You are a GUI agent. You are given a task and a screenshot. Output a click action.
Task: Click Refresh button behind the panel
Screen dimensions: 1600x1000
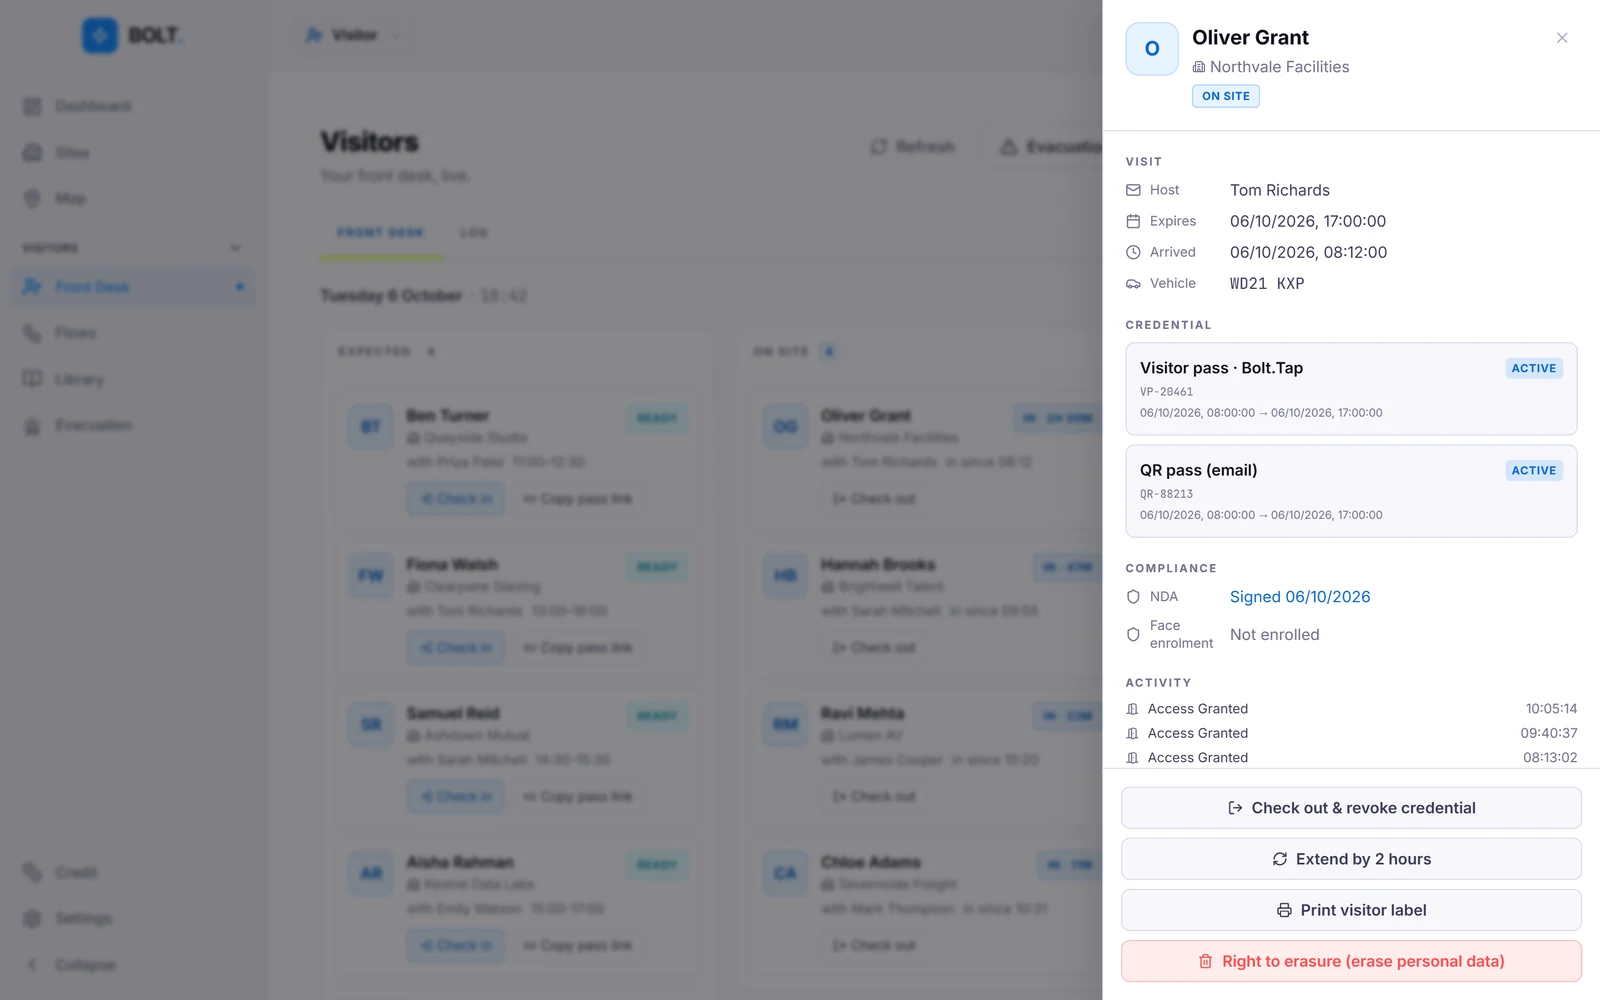912,147
